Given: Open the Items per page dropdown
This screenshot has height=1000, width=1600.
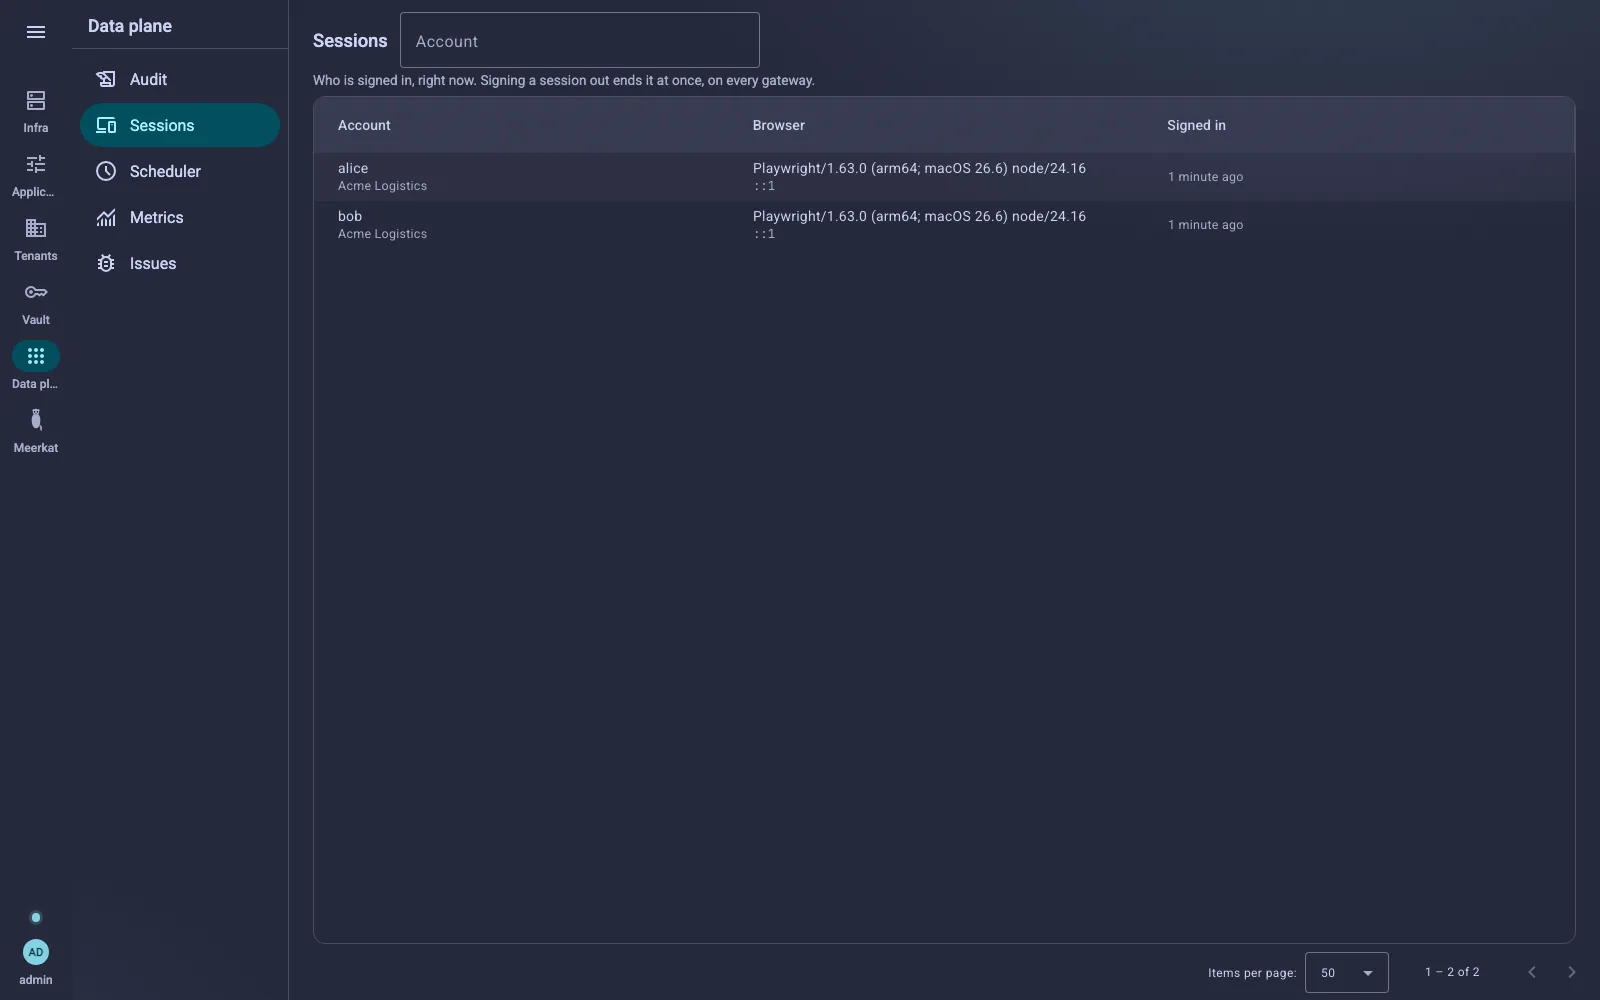Looking at the screenshot, I should tap(1346, 972).
